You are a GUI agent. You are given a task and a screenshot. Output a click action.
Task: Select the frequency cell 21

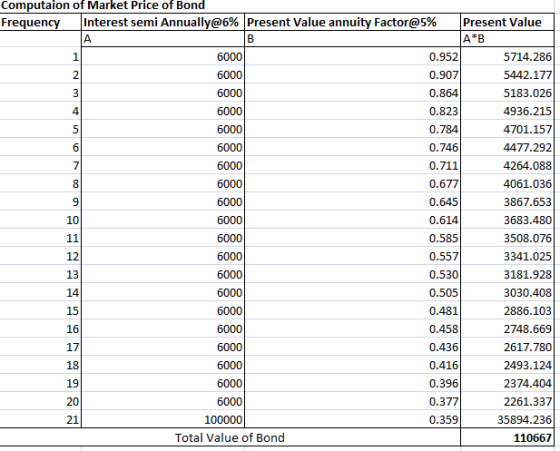[x=40, y=420]
